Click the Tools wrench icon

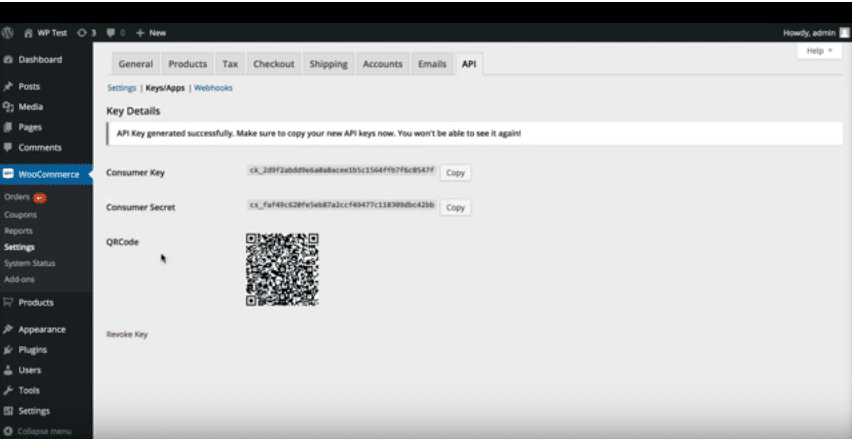tap(8, 390)
